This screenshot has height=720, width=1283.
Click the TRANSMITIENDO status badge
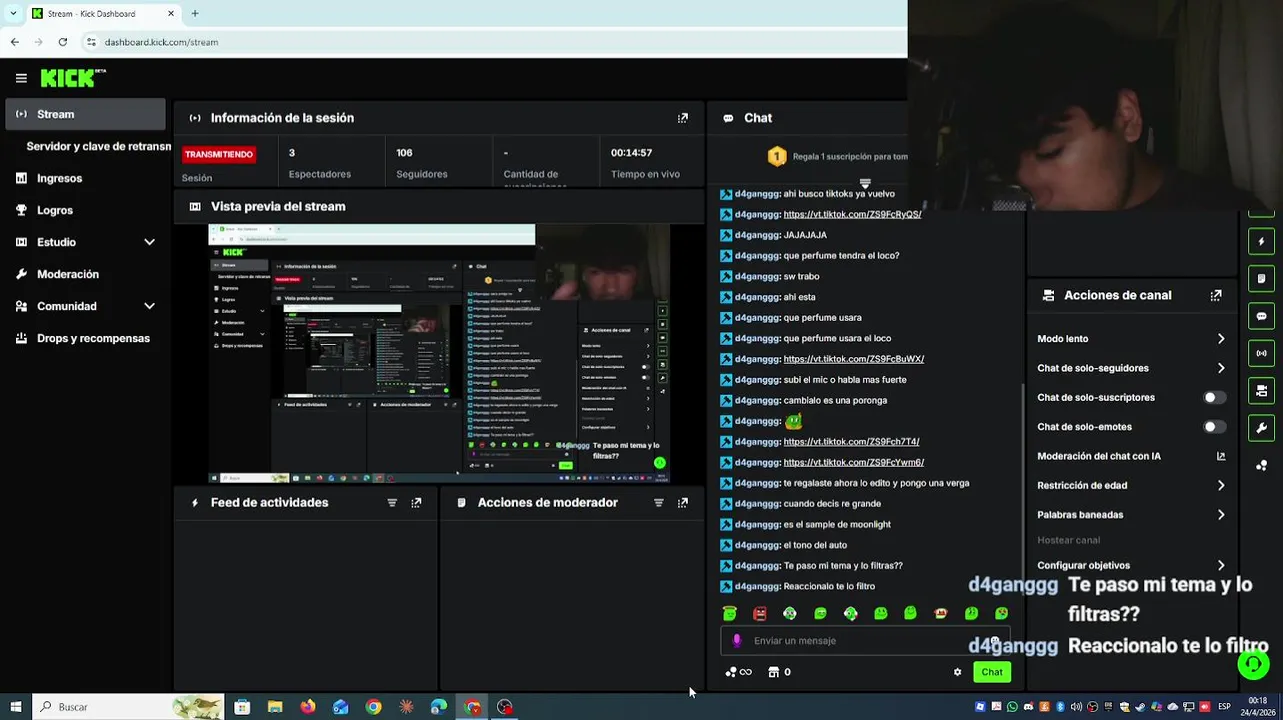coord(219,154)
